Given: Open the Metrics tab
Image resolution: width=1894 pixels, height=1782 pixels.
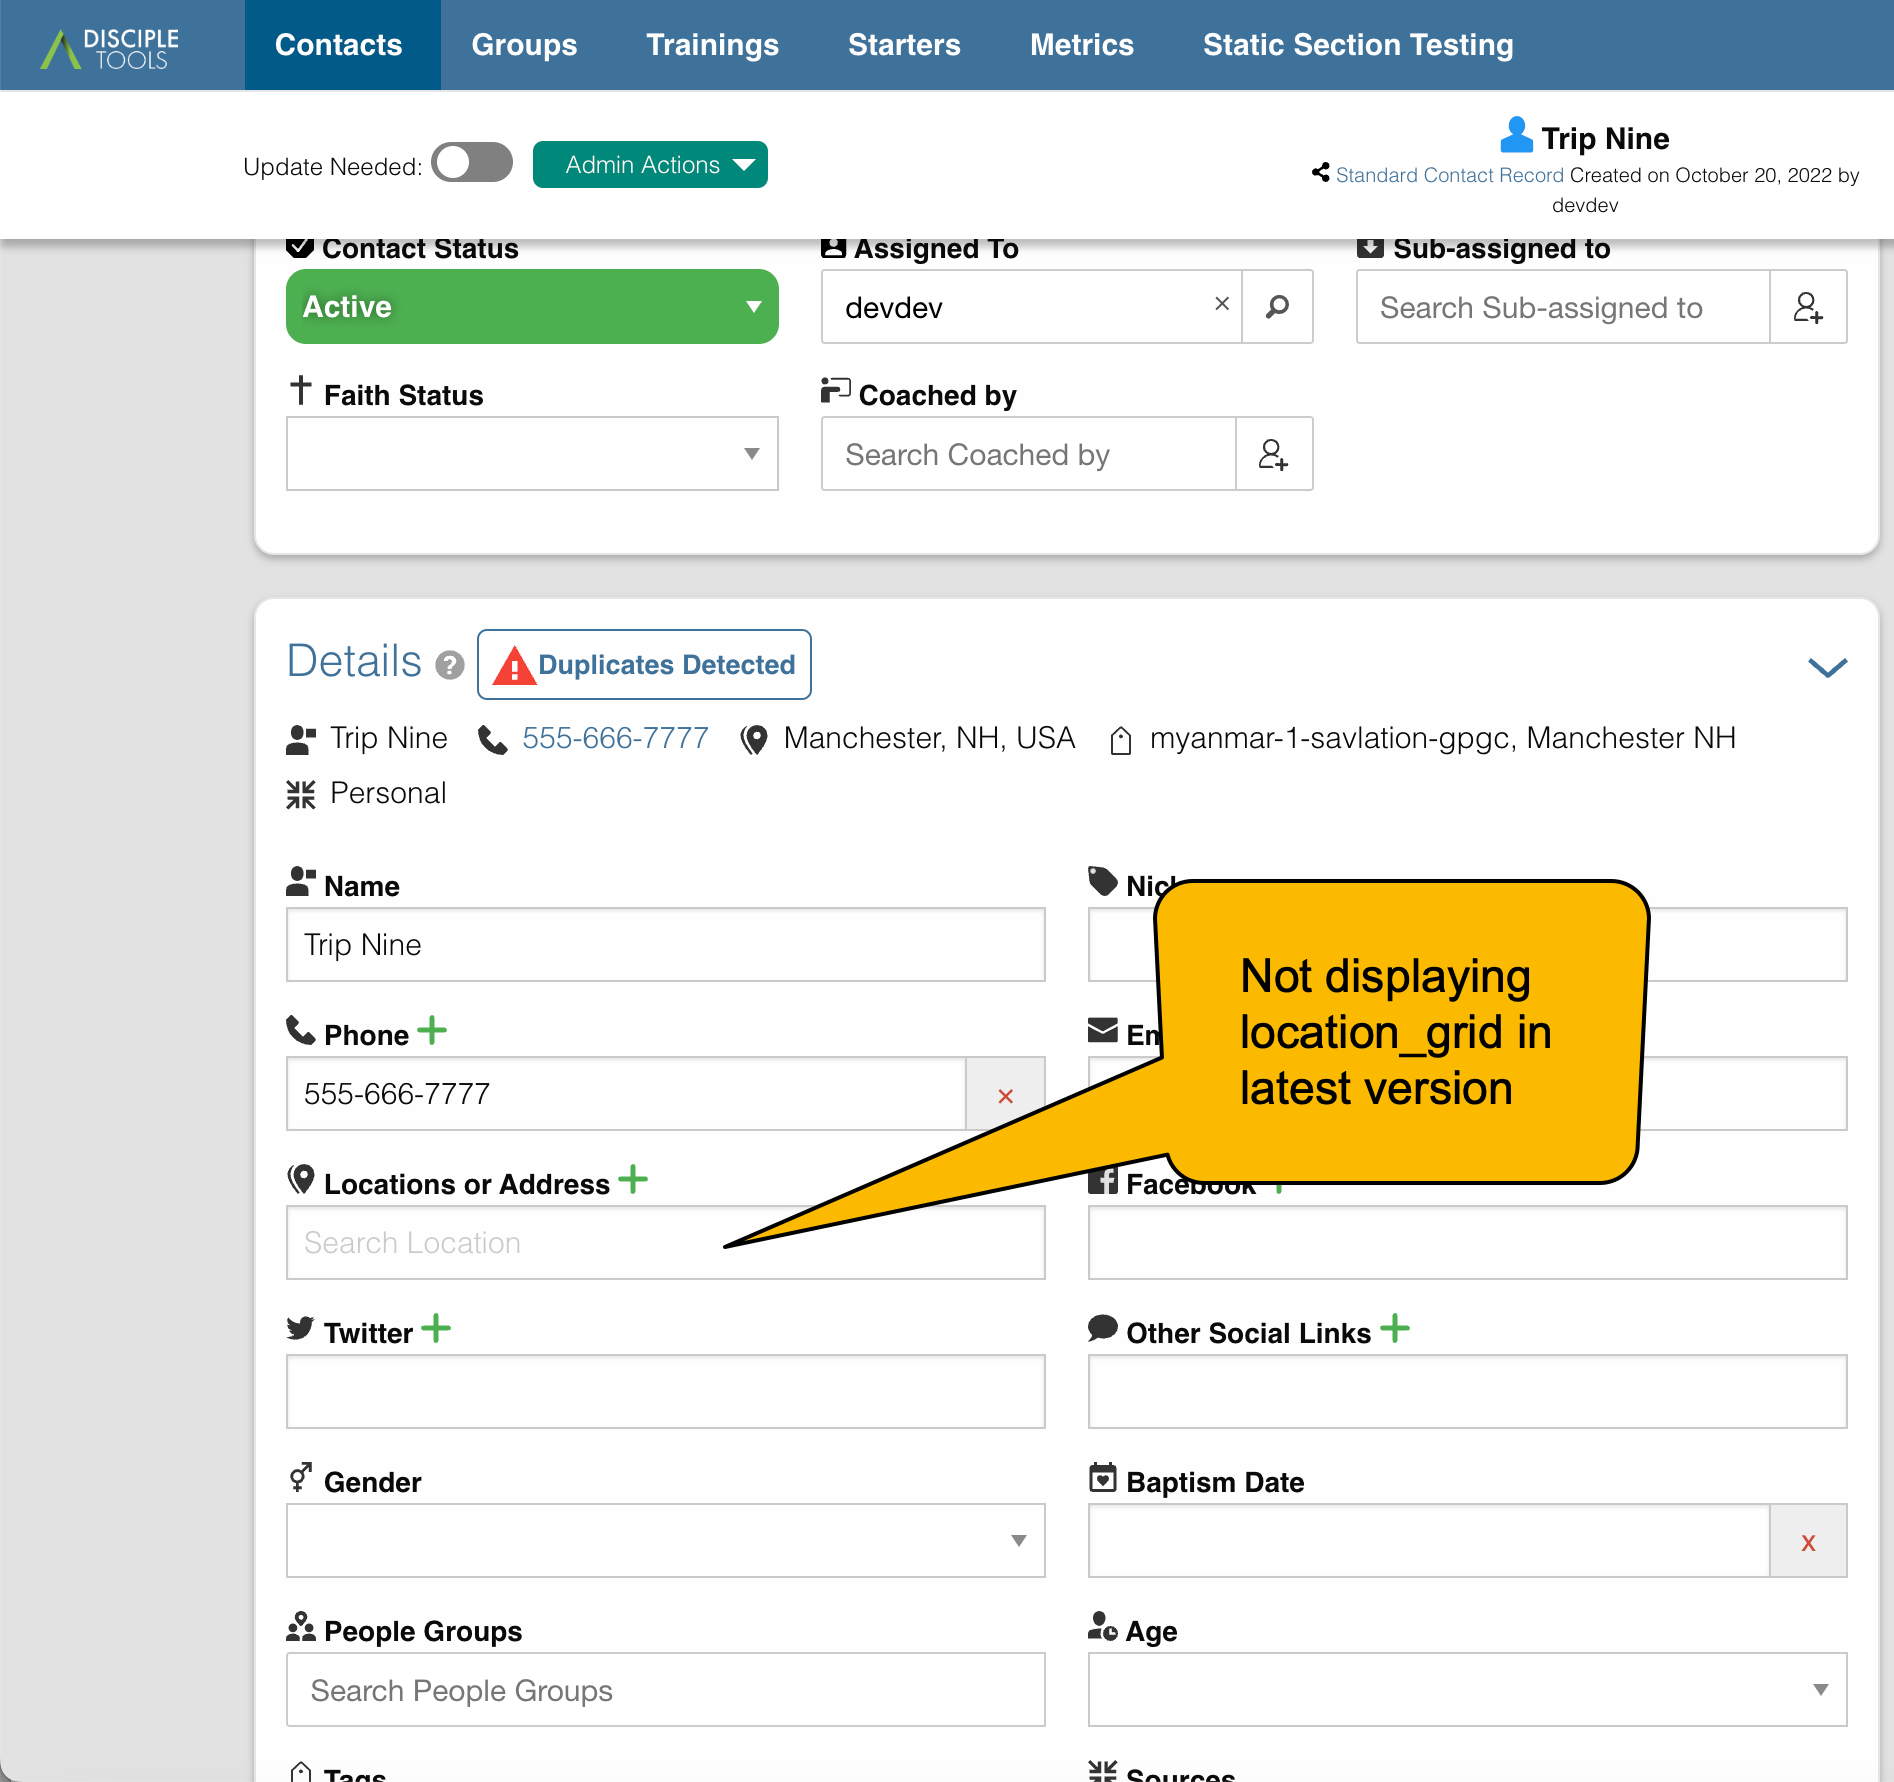Looking at the screenshot, I should point(1082,45).
